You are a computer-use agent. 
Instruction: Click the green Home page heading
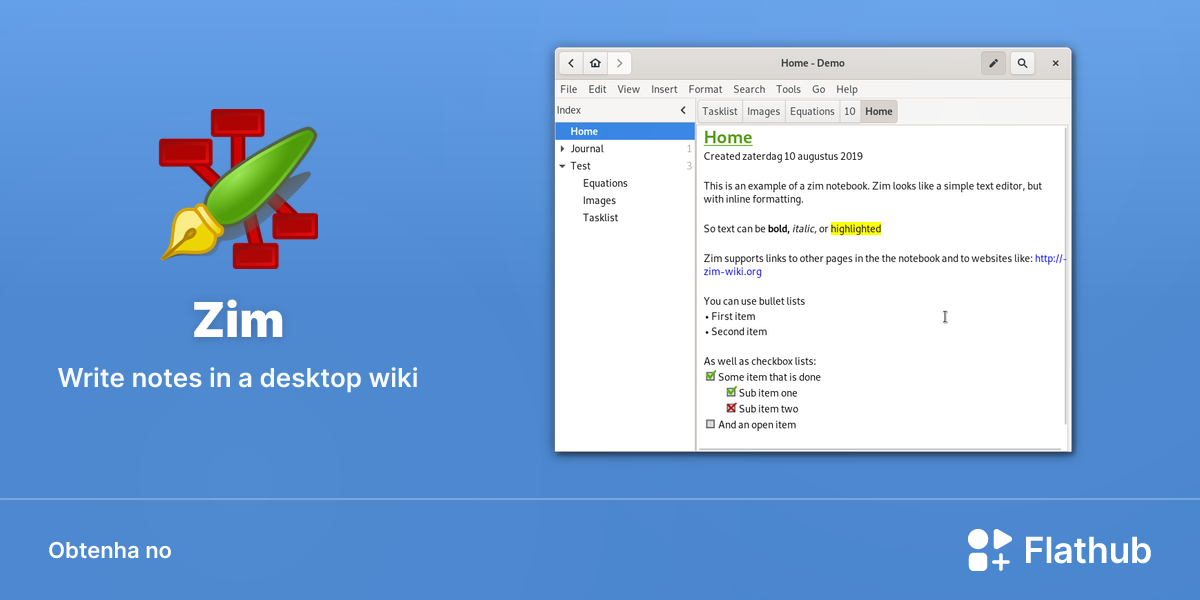(728, 137)
